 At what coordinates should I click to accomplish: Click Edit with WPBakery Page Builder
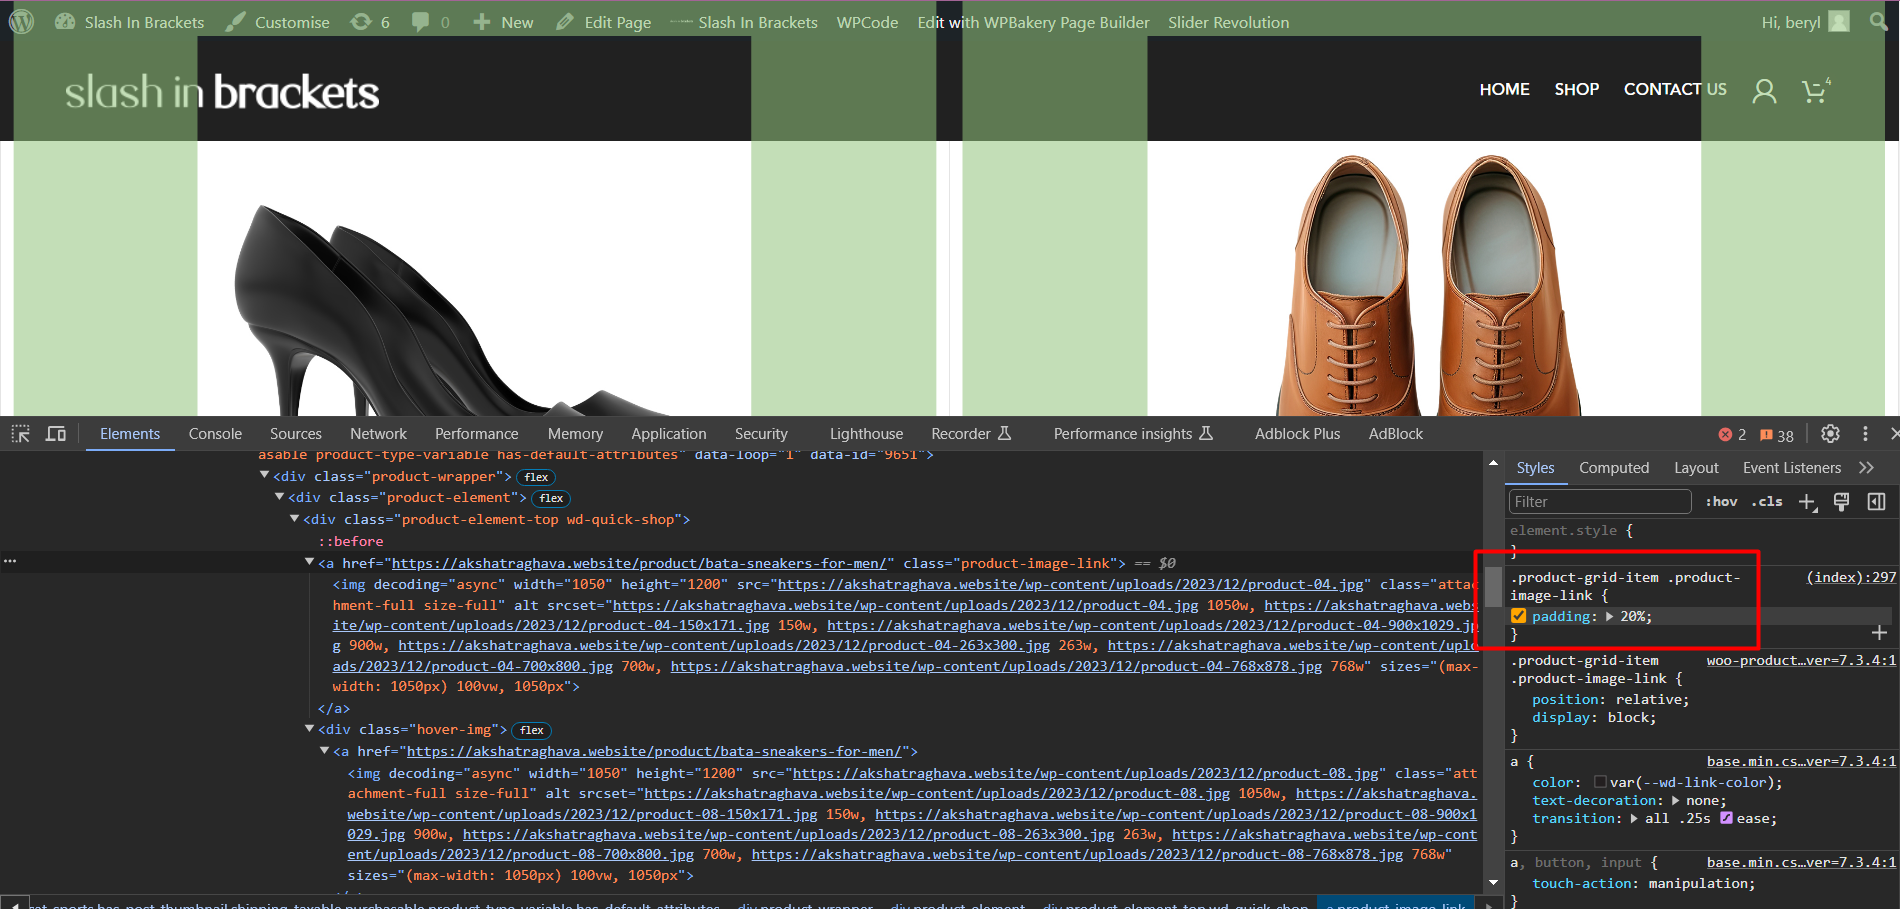tap(1033, 22)
